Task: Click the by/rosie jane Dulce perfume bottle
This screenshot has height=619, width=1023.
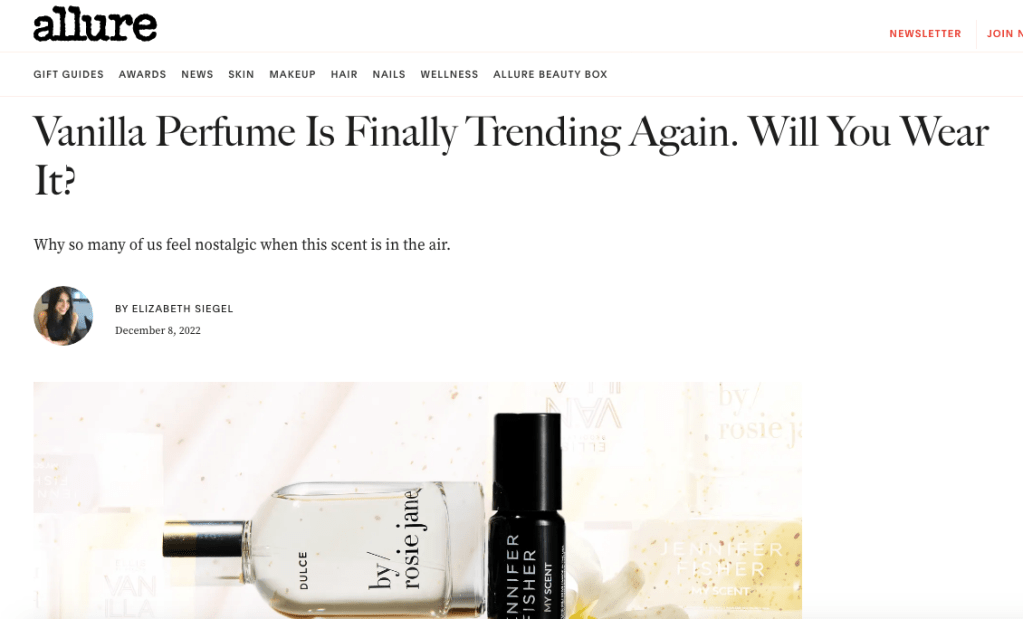Action: point(326,547)
